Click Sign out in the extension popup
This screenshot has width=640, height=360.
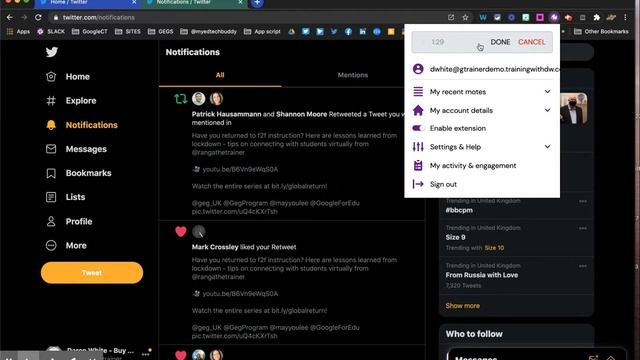(x=443, y=184)
